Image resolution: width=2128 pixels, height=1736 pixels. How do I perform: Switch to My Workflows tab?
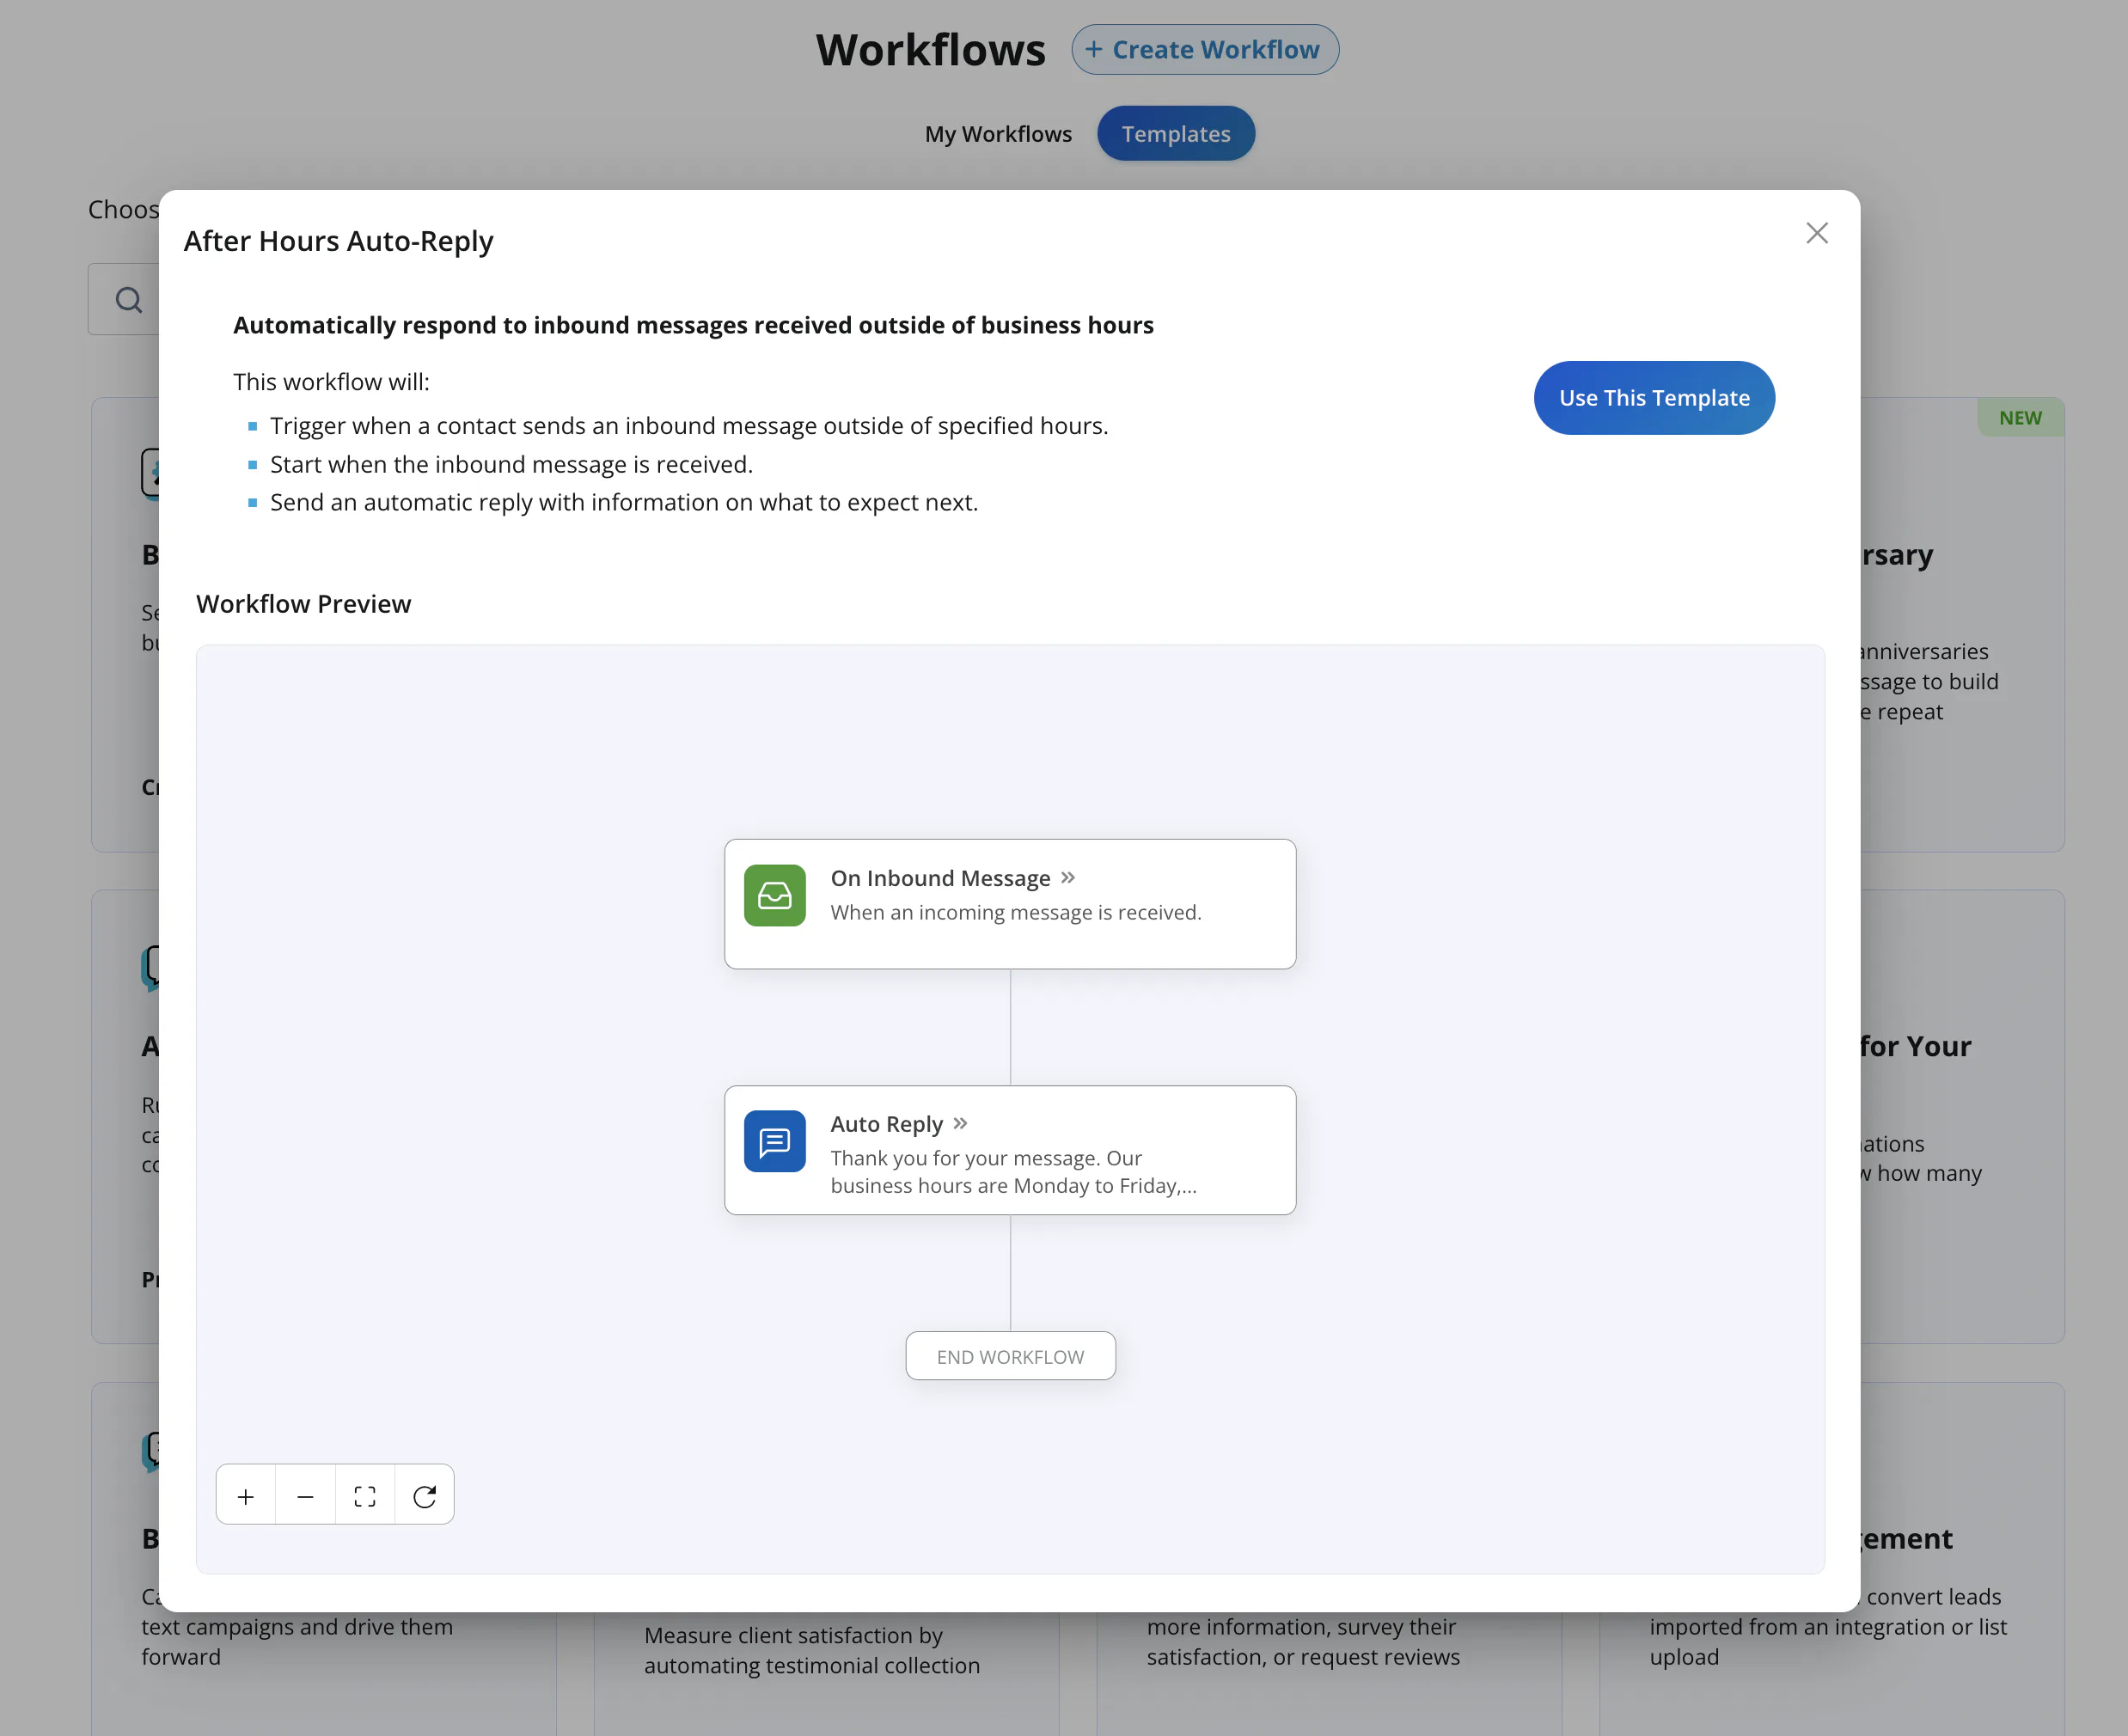(998, 134)
